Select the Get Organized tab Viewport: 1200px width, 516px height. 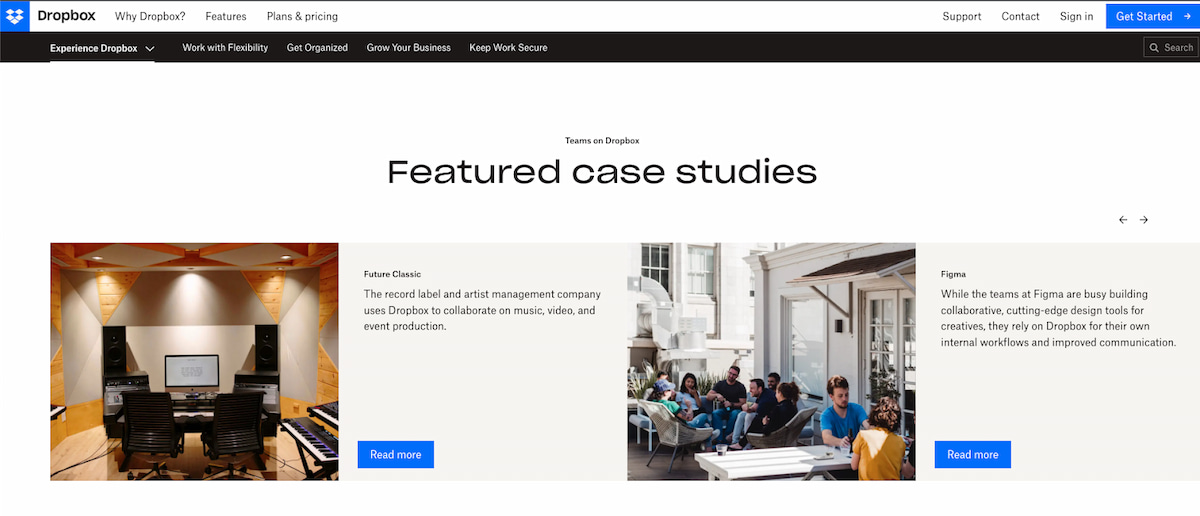tap(317, 47)
